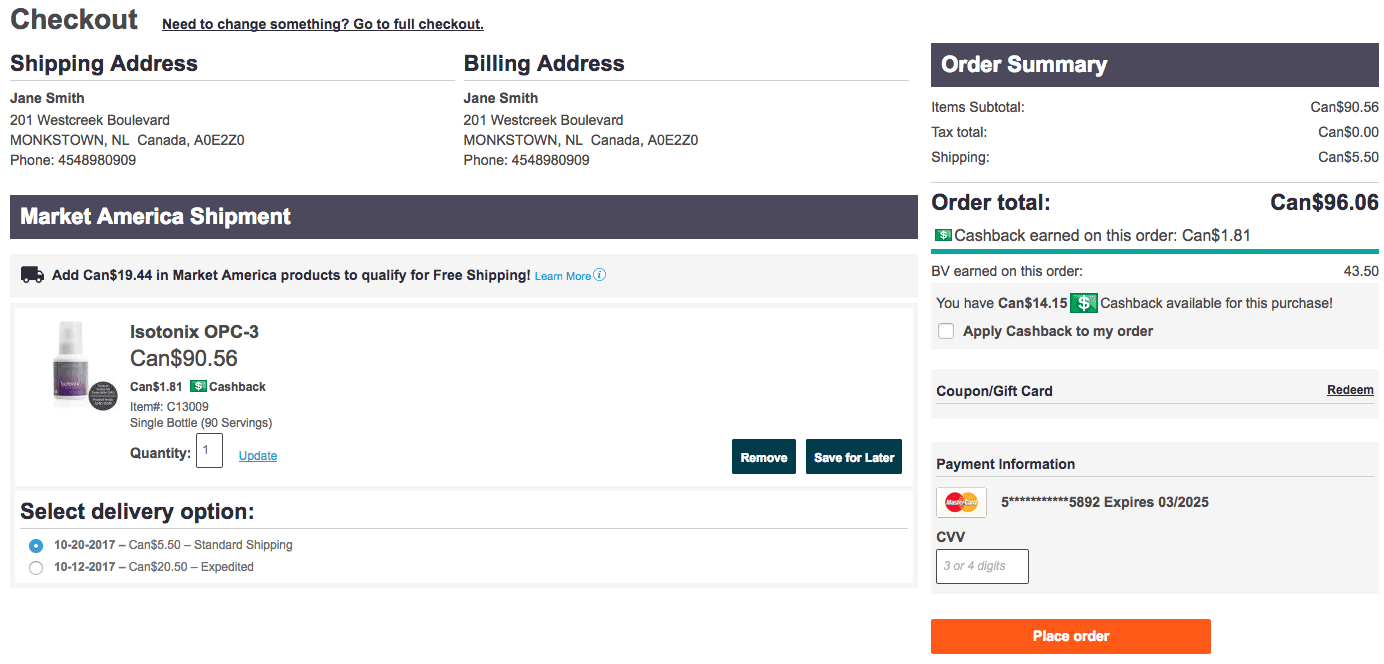Open the Learn More free shipping link
1384x664 pixels.
(x=563, y=276)
